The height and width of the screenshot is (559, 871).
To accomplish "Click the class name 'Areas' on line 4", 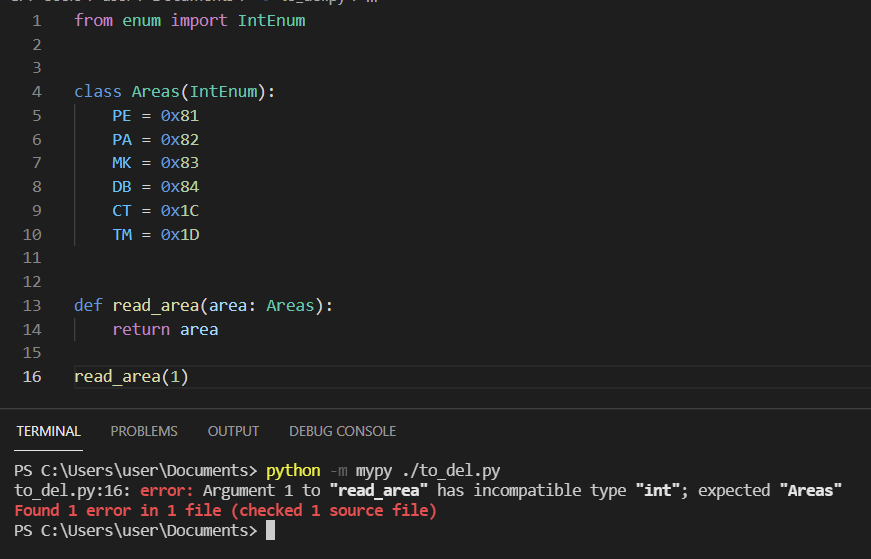I will (x=156, y=92).
